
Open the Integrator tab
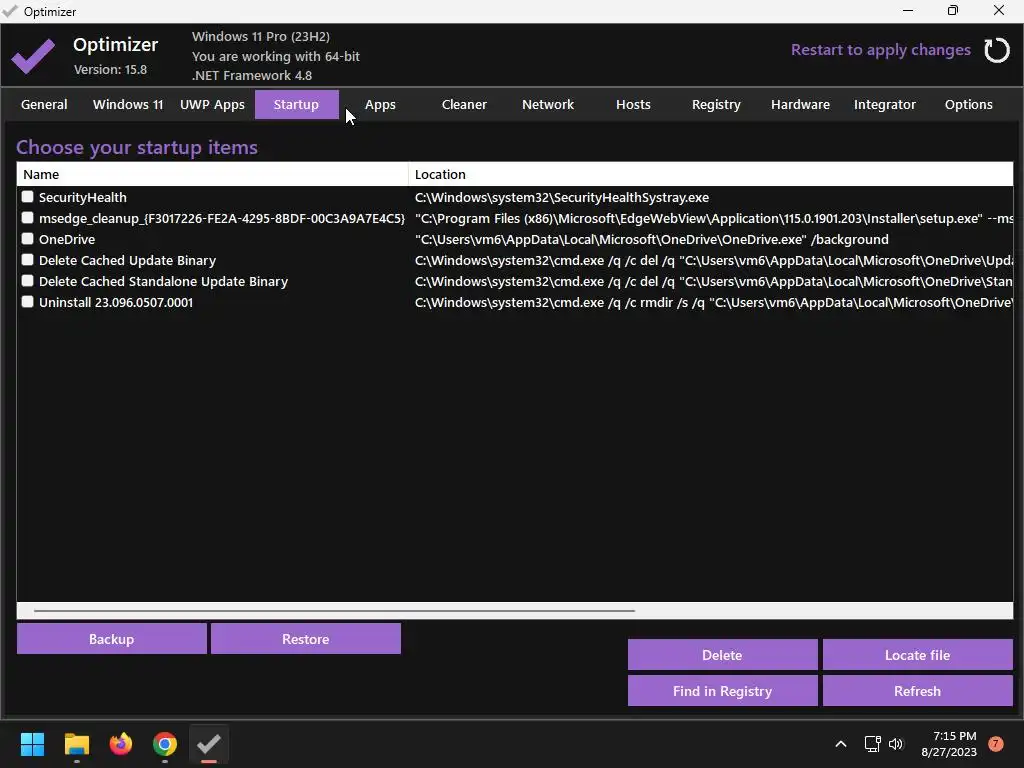pyautogui.click(x=885, y=104)
